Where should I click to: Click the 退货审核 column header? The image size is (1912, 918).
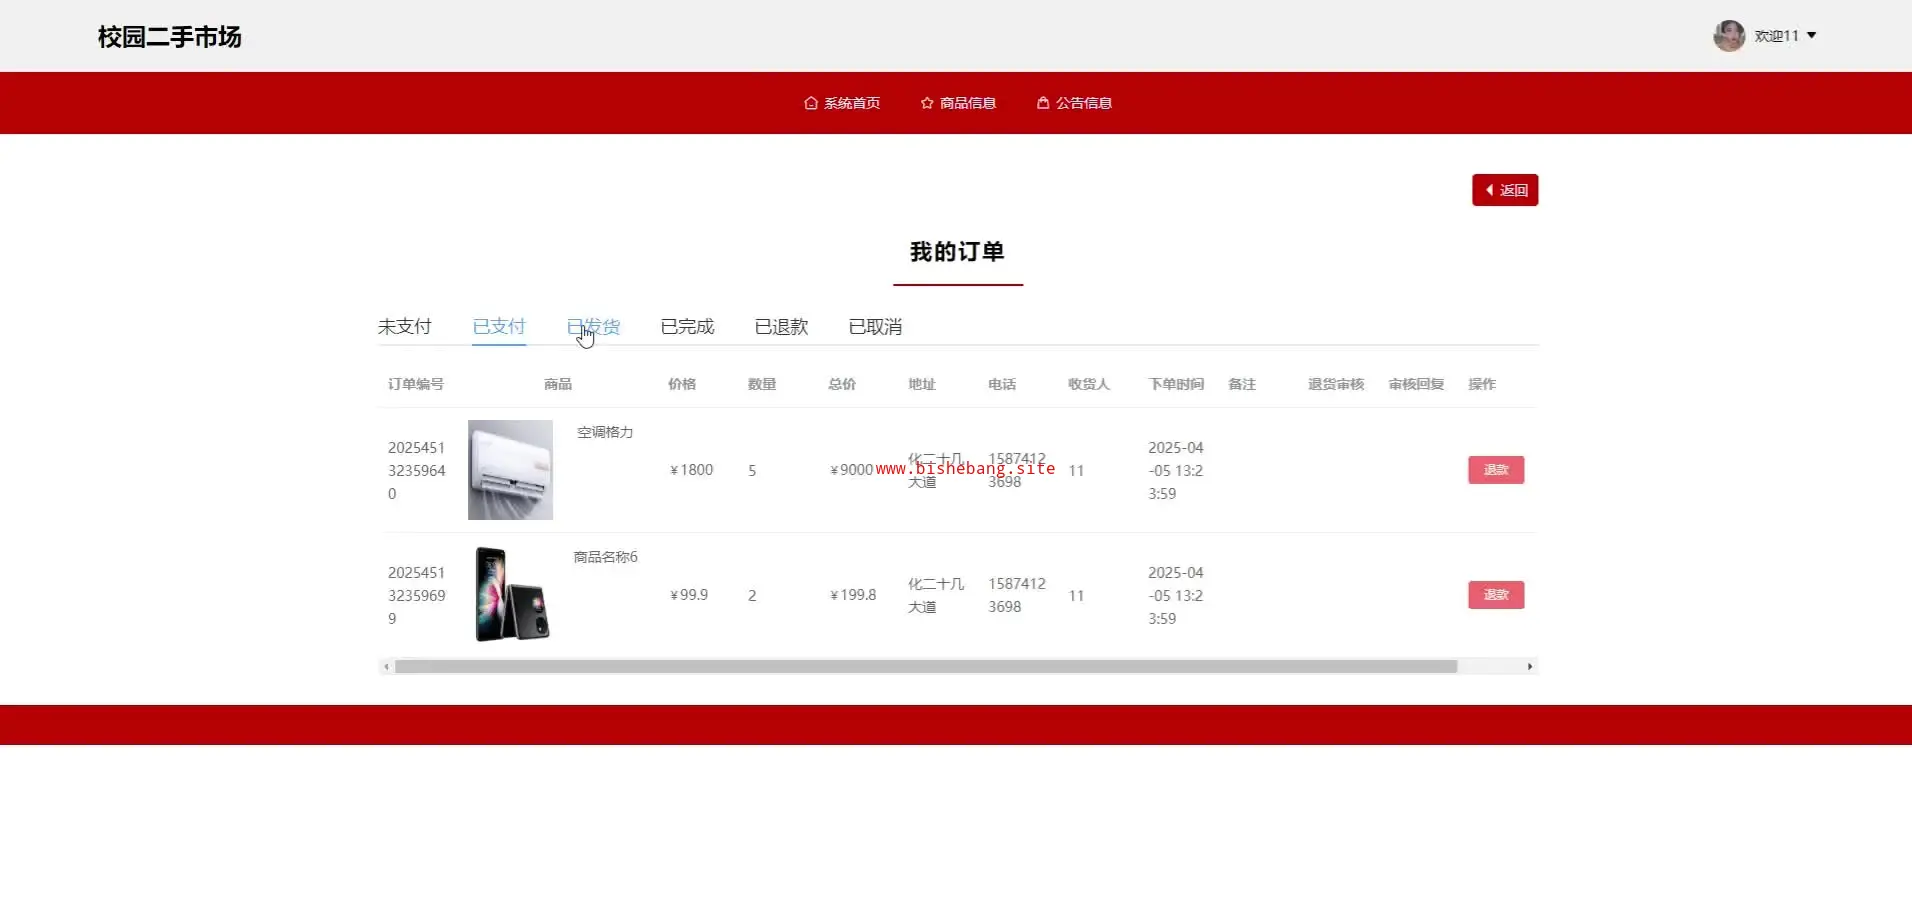1336,384
